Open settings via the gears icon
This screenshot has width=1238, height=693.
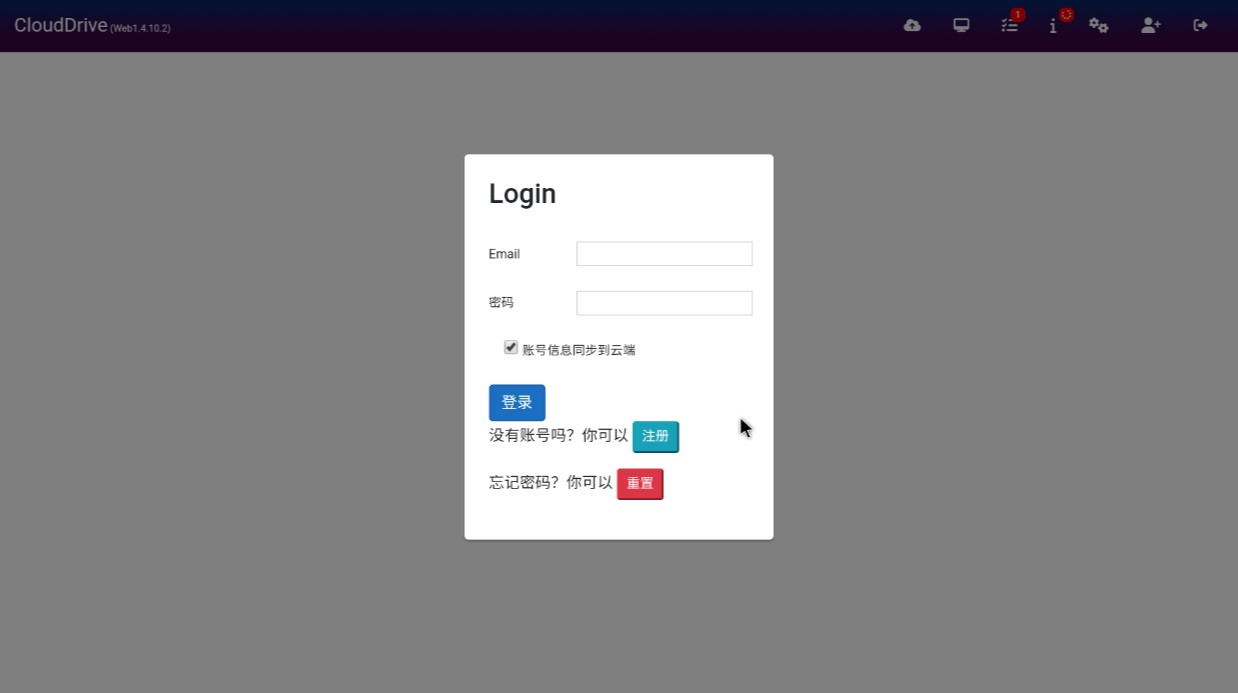(1099, 26)
